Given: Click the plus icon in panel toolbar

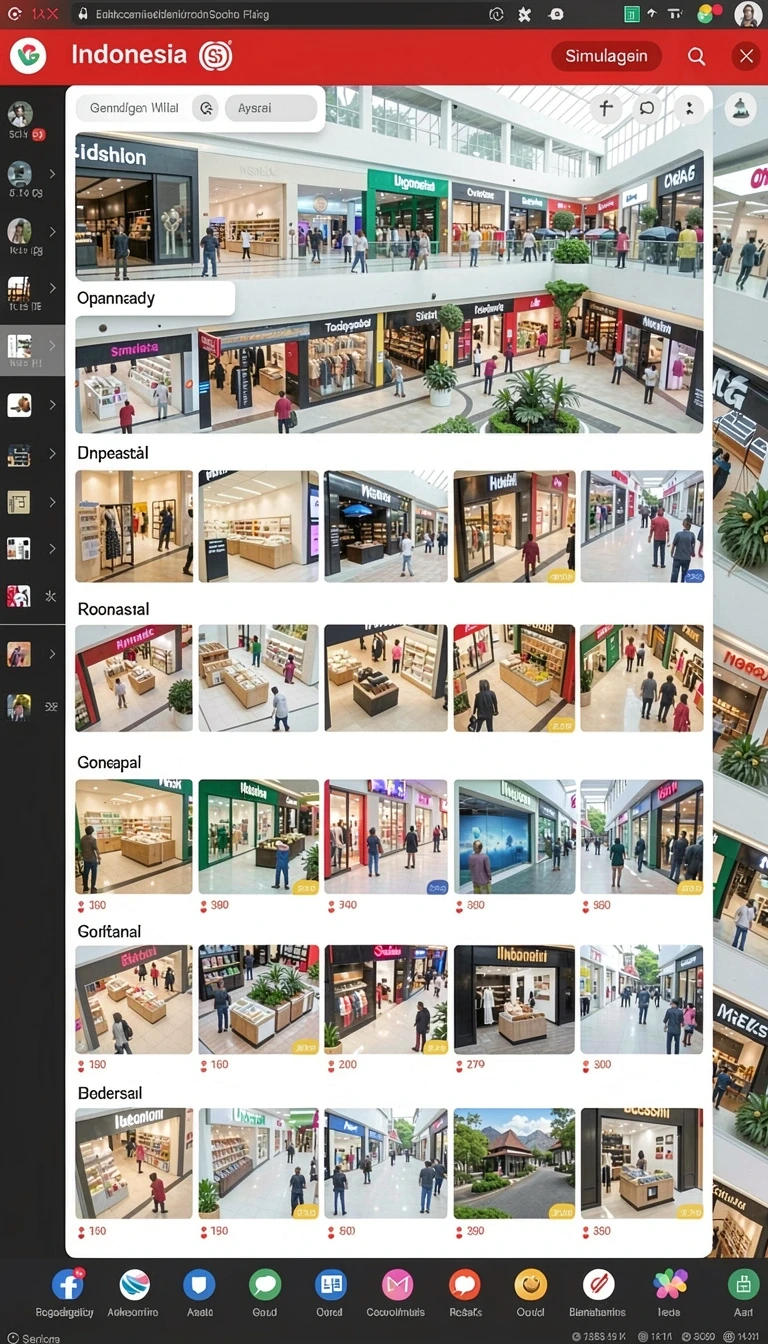Looking at the screenshot, I should coord(606,108).
